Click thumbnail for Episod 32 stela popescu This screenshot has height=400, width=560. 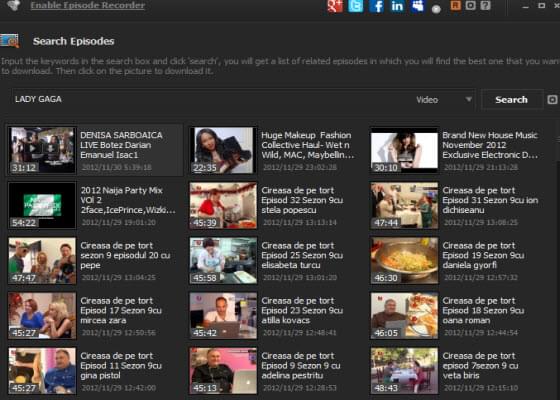(x=223, y=205)
